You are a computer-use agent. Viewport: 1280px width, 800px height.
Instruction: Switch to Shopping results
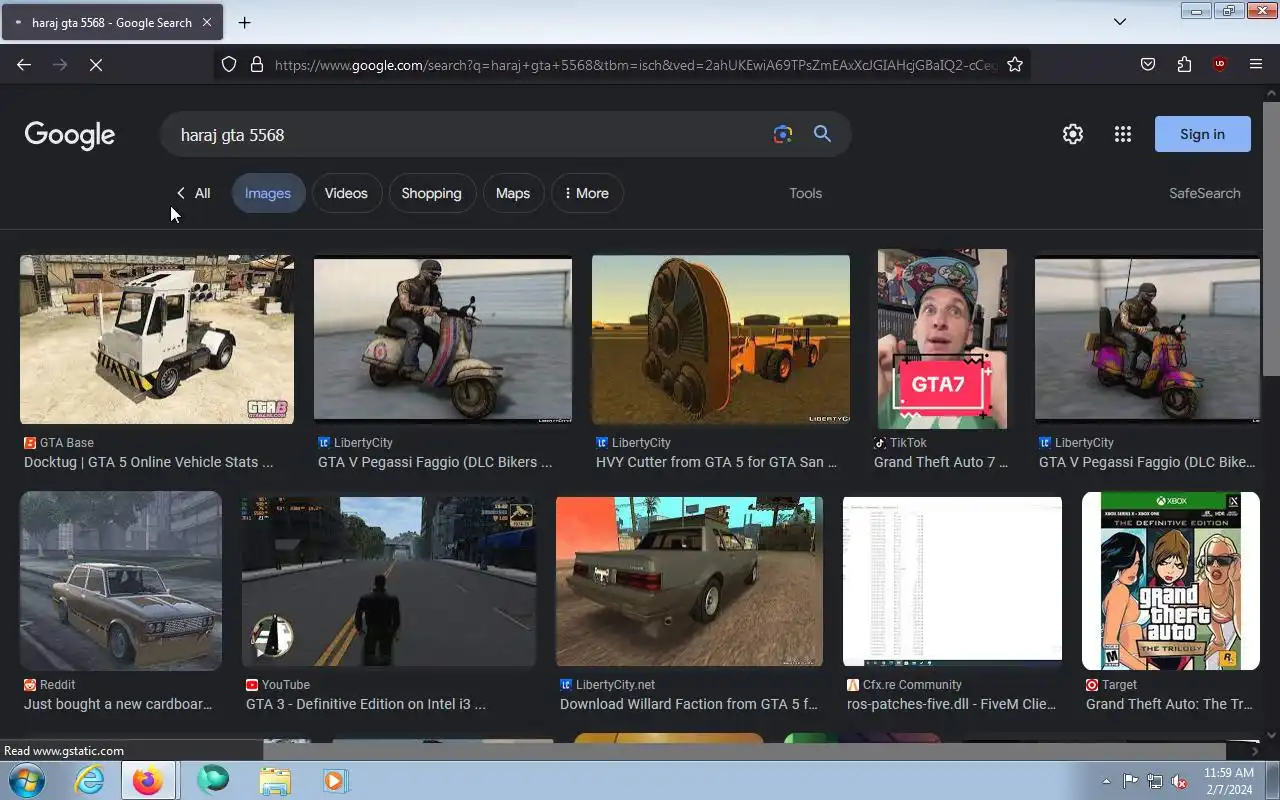pos(431,193)
